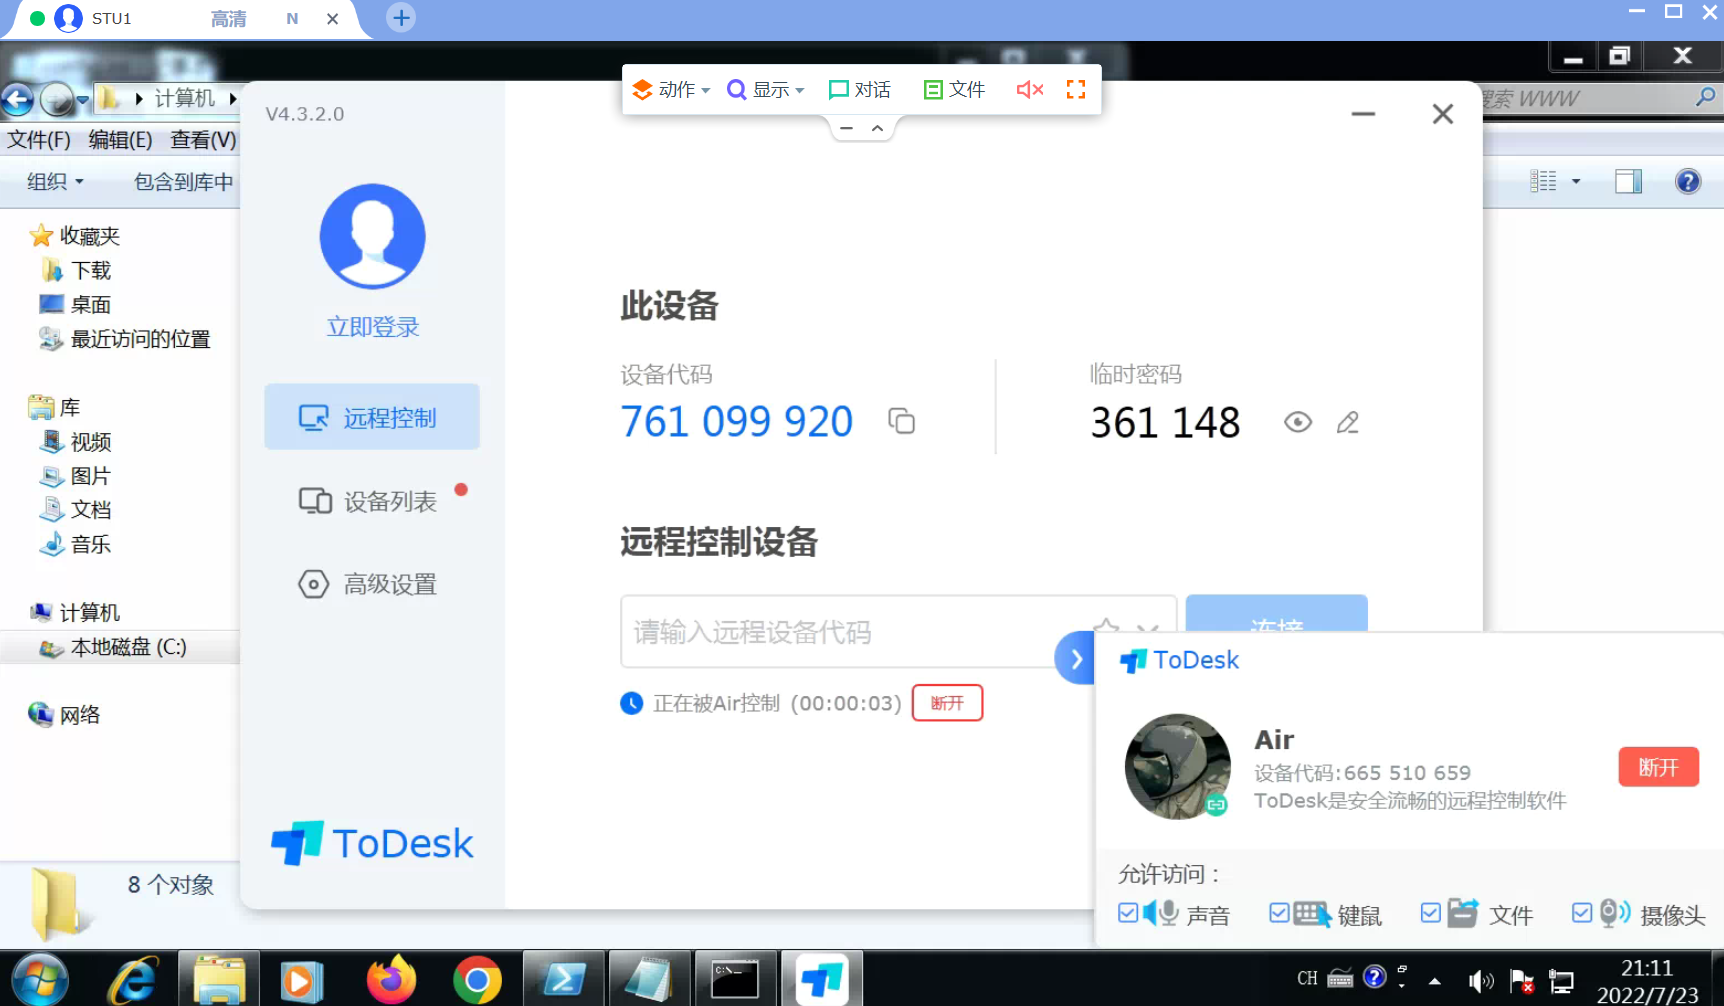Viewport: 1724px width, 1006px height.
Task: Click the red 断开 button in Air popup
Action: tap(1658, 767)
